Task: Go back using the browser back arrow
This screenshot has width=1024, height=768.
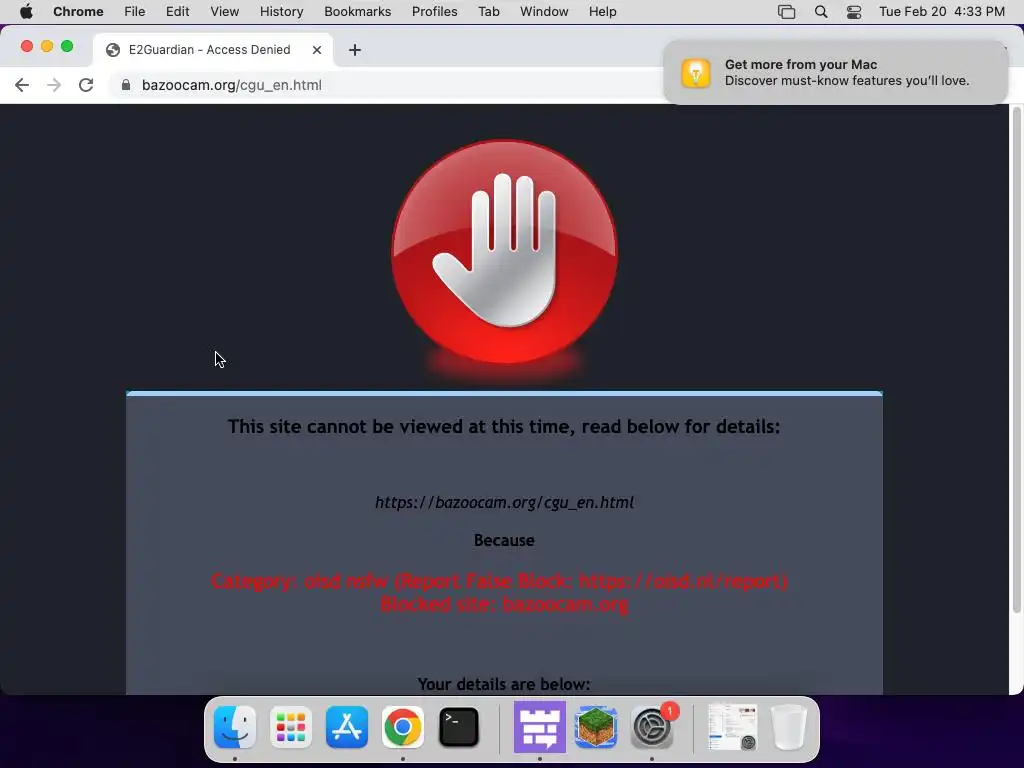Action: pos(22,85)
